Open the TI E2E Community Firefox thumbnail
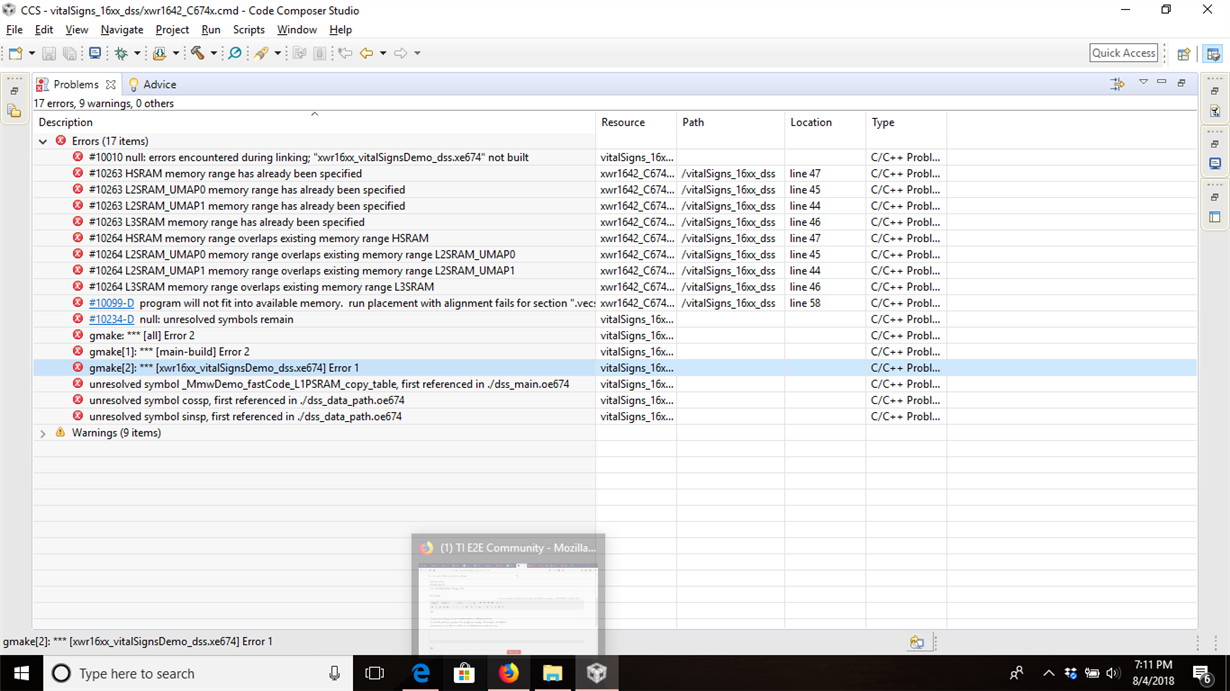Viewport: 1230px width, 691px height. [508, 595]
